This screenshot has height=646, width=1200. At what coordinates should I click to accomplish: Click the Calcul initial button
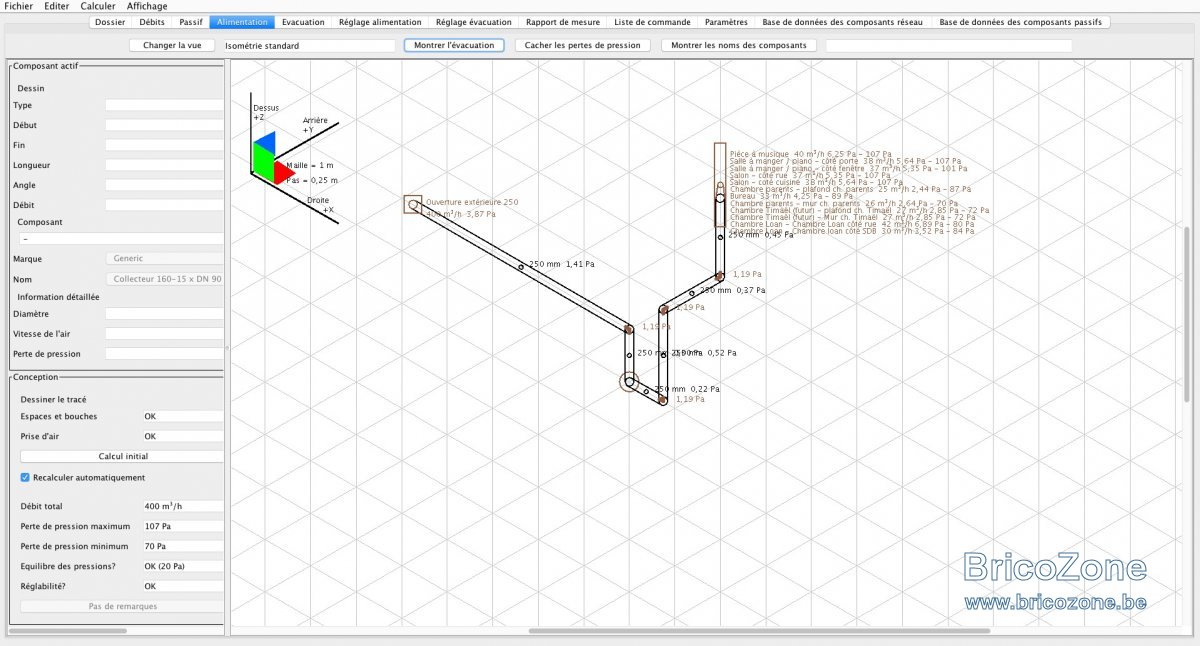[122, 456]
